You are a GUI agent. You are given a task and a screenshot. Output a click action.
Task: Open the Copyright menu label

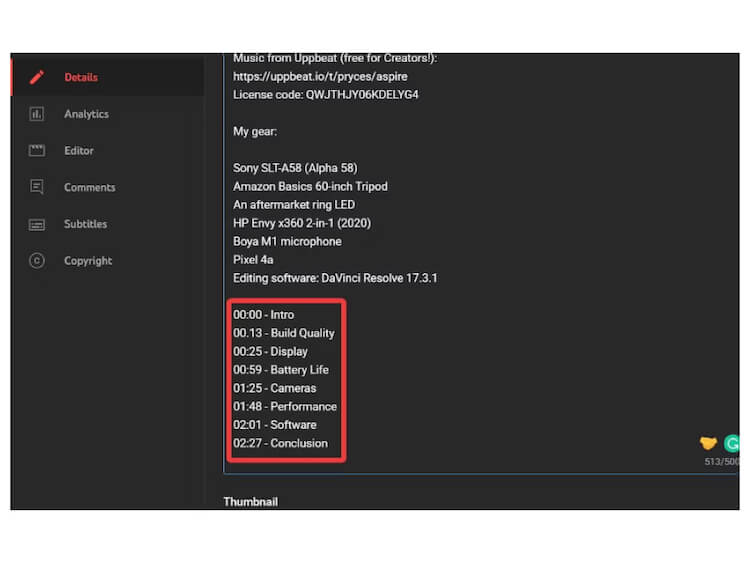(88, 261)
